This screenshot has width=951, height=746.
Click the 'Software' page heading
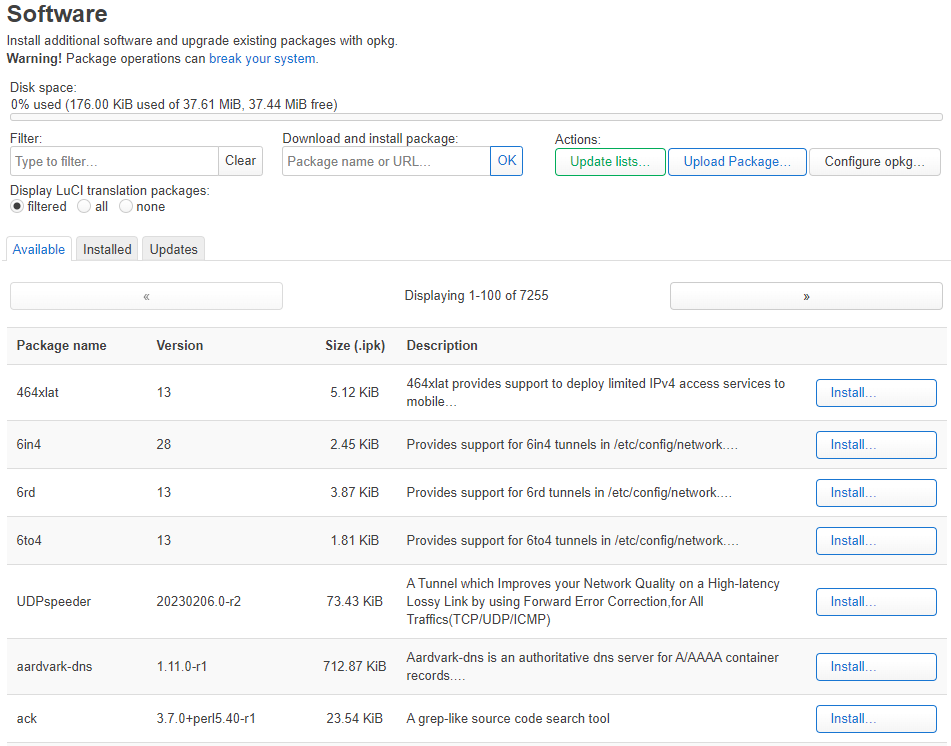pos(57,14)
